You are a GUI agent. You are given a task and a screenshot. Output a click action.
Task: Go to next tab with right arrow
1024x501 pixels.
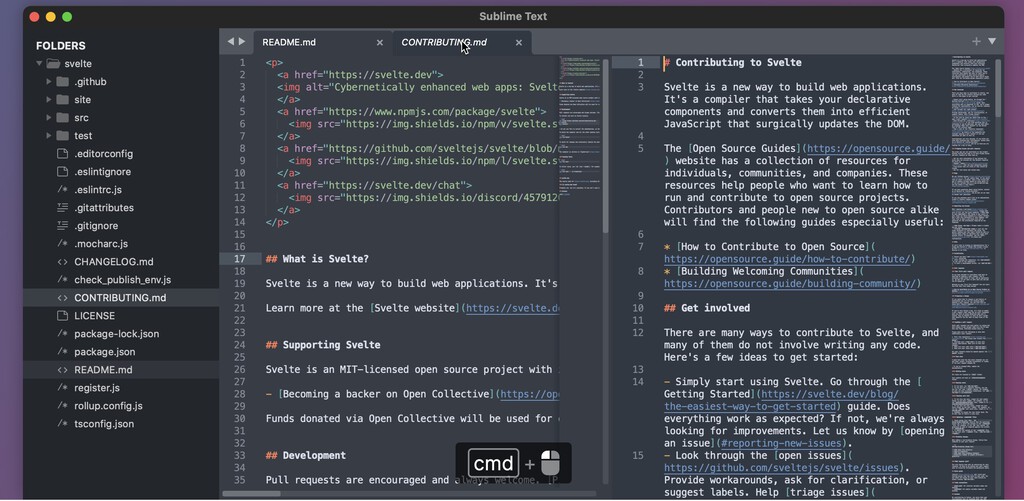pos(242,42)
